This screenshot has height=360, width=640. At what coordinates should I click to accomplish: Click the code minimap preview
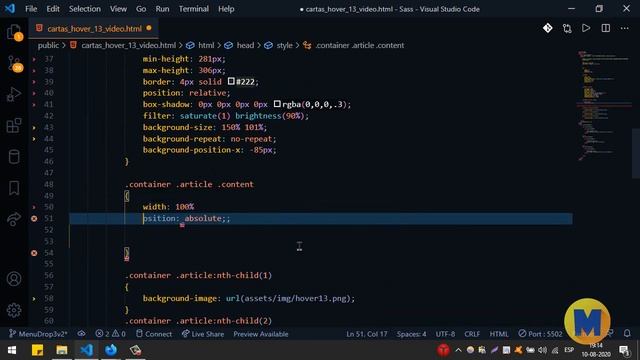coord(604,106)
